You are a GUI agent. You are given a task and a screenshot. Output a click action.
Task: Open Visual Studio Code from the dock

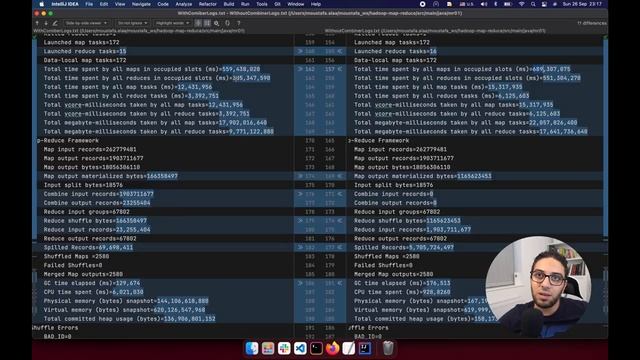point(300,348)
